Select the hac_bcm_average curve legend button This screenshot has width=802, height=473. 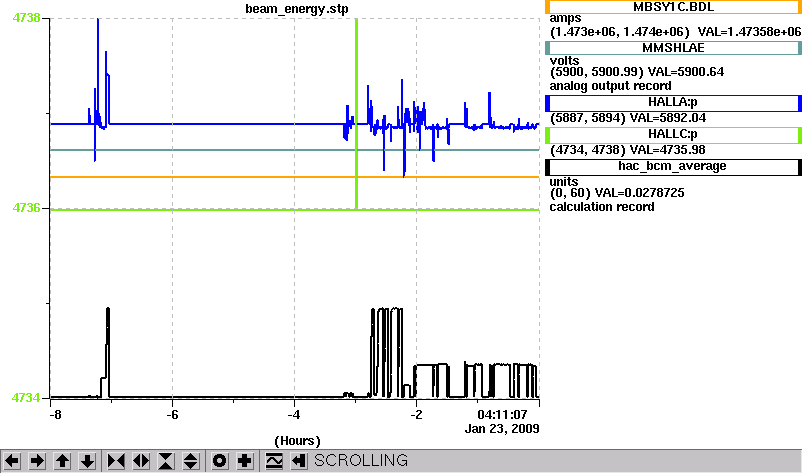point(673,167)
